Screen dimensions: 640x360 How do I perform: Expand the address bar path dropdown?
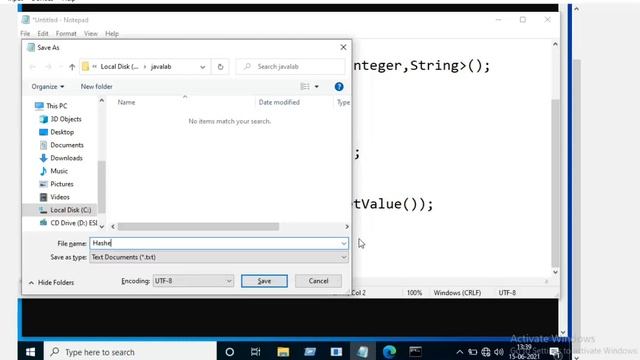pos(202,67)
